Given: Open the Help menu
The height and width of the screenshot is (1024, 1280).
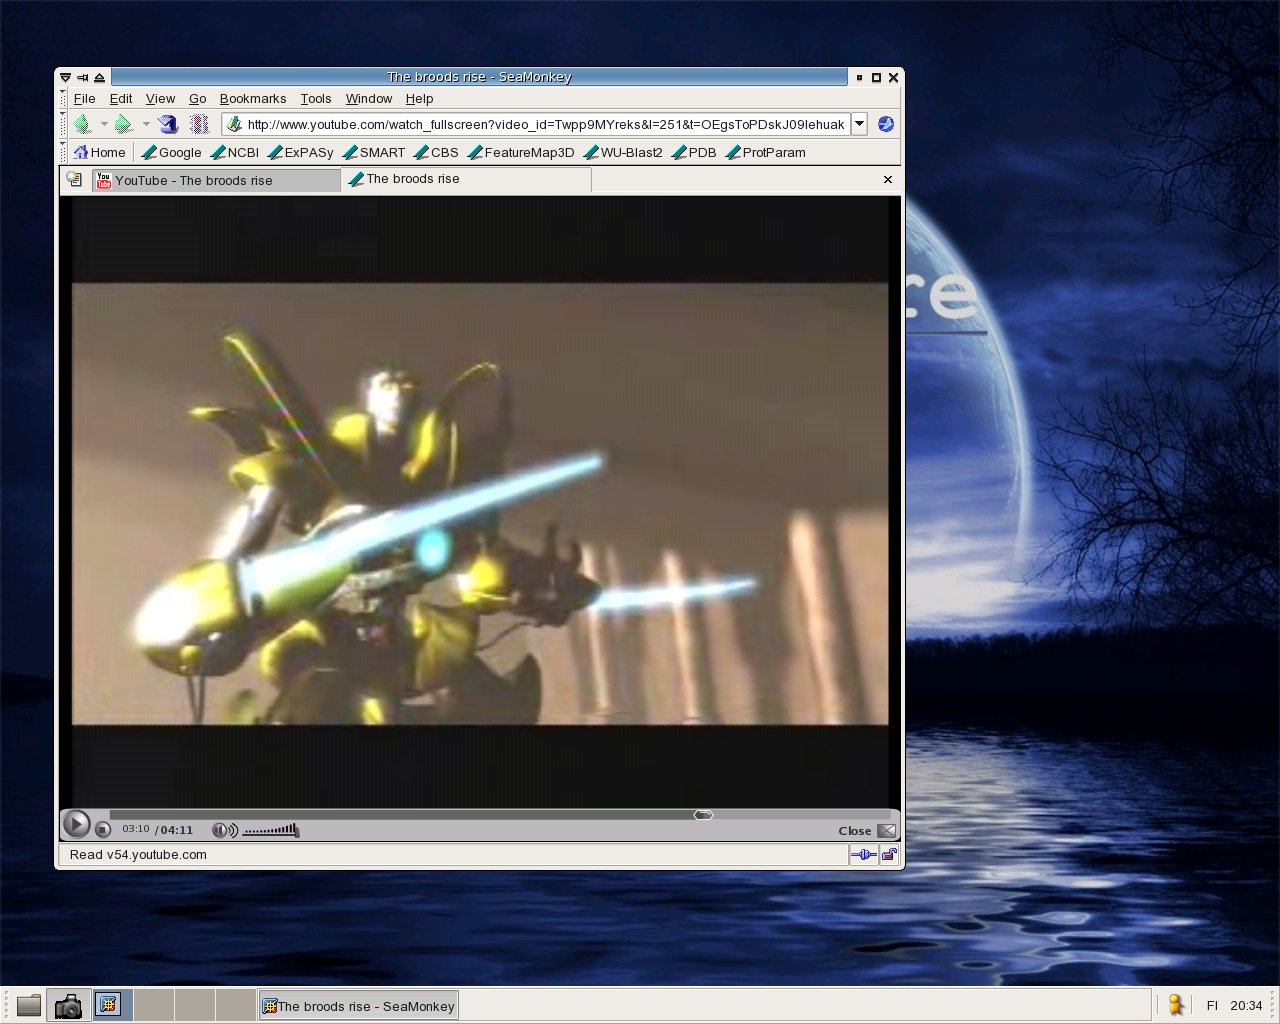Looking at the screenshot, I should 419,98.
